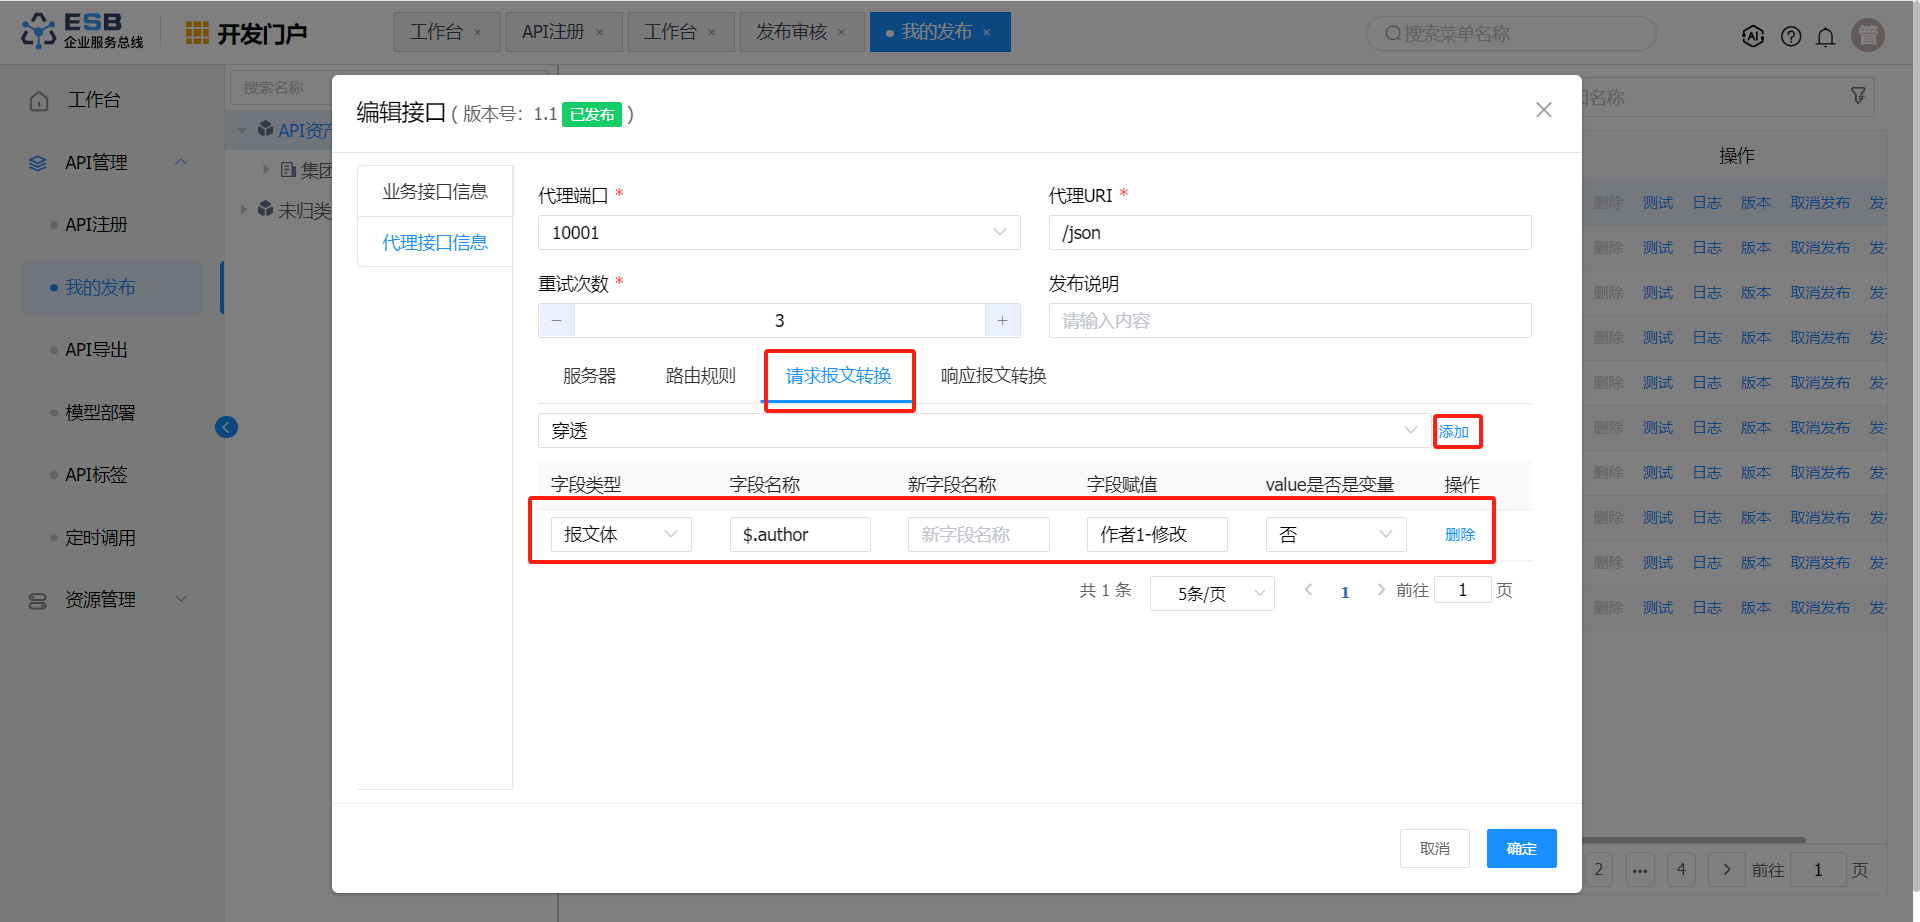Expand the 穿透 selection dropdown

(x=984, y=431)
